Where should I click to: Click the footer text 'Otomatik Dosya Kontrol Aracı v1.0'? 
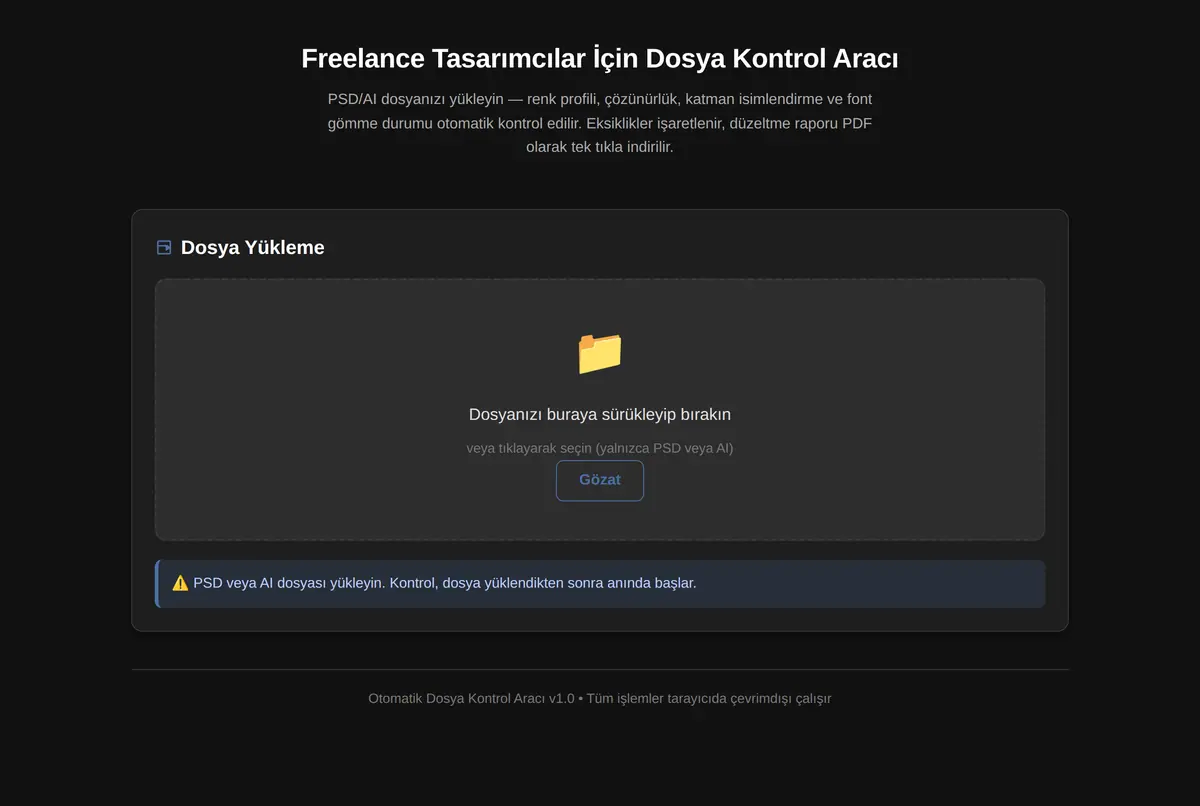[x=471, y=698]
